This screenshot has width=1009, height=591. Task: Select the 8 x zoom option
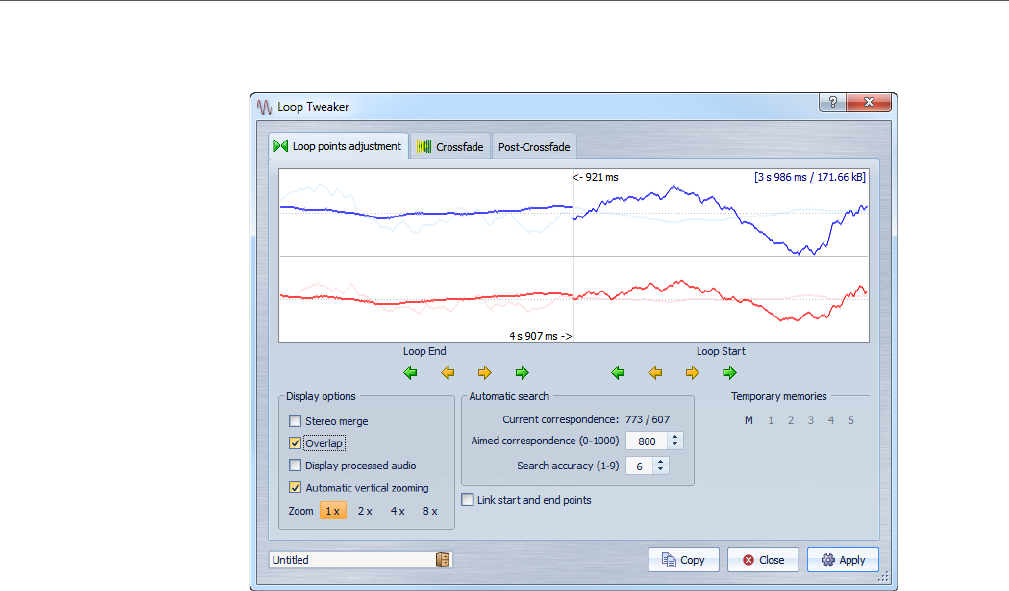[x=430, y=511]
